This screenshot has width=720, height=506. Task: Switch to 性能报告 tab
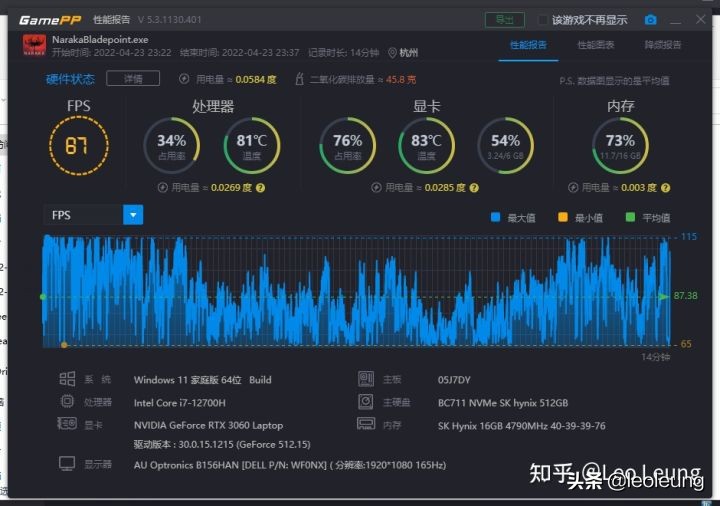click(528, 45)
